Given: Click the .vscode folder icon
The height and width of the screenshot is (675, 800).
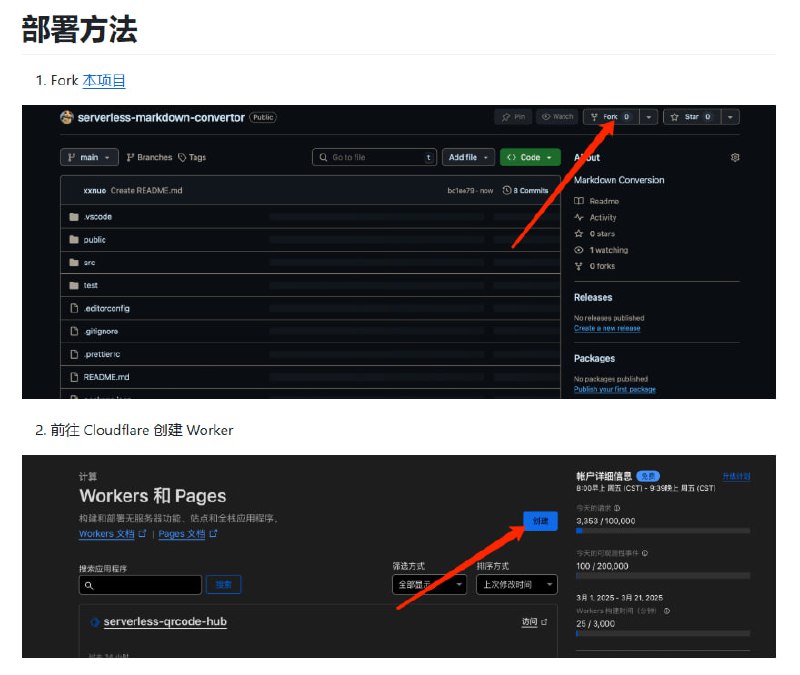Looking at the screenshot, I should point(73,216).
